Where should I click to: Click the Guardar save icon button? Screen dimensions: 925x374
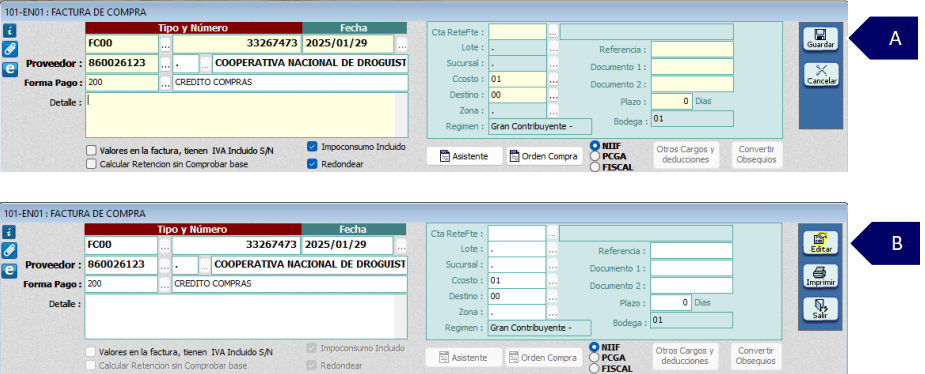pyautogui.click(x=821, y=38)
